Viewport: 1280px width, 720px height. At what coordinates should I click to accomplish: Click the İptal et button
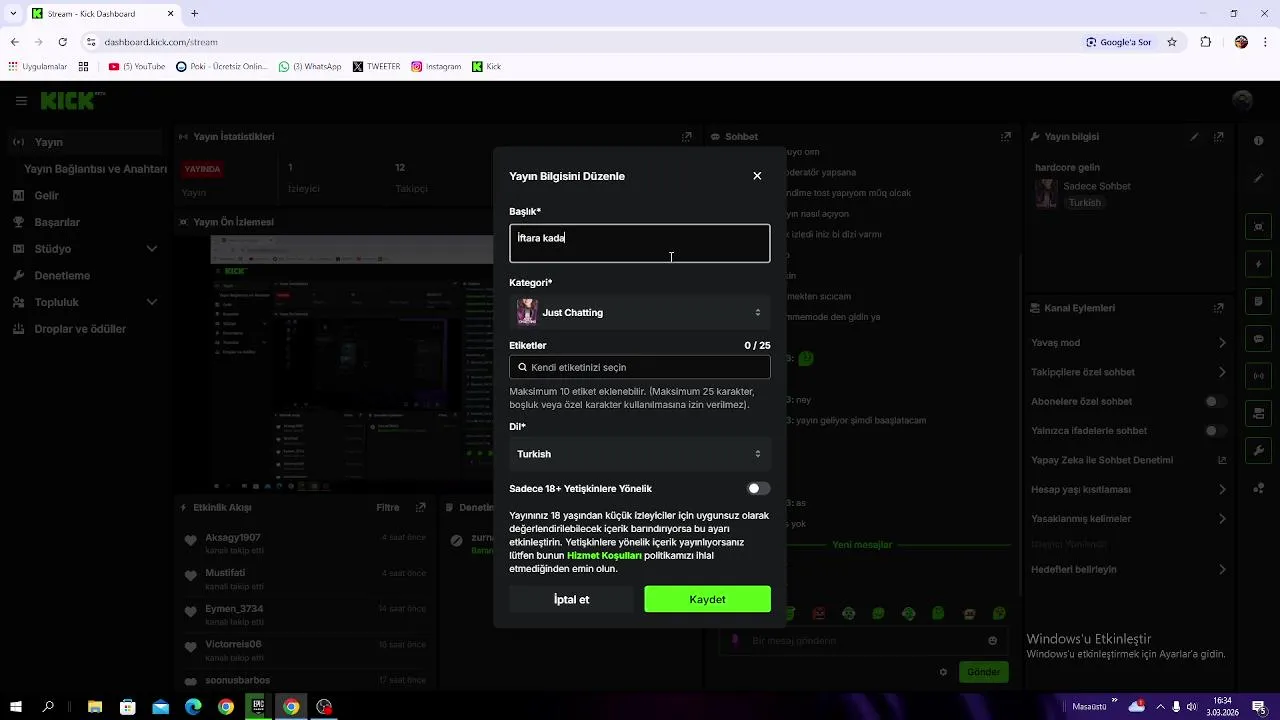pyautogui.click(x=571, y=599)
